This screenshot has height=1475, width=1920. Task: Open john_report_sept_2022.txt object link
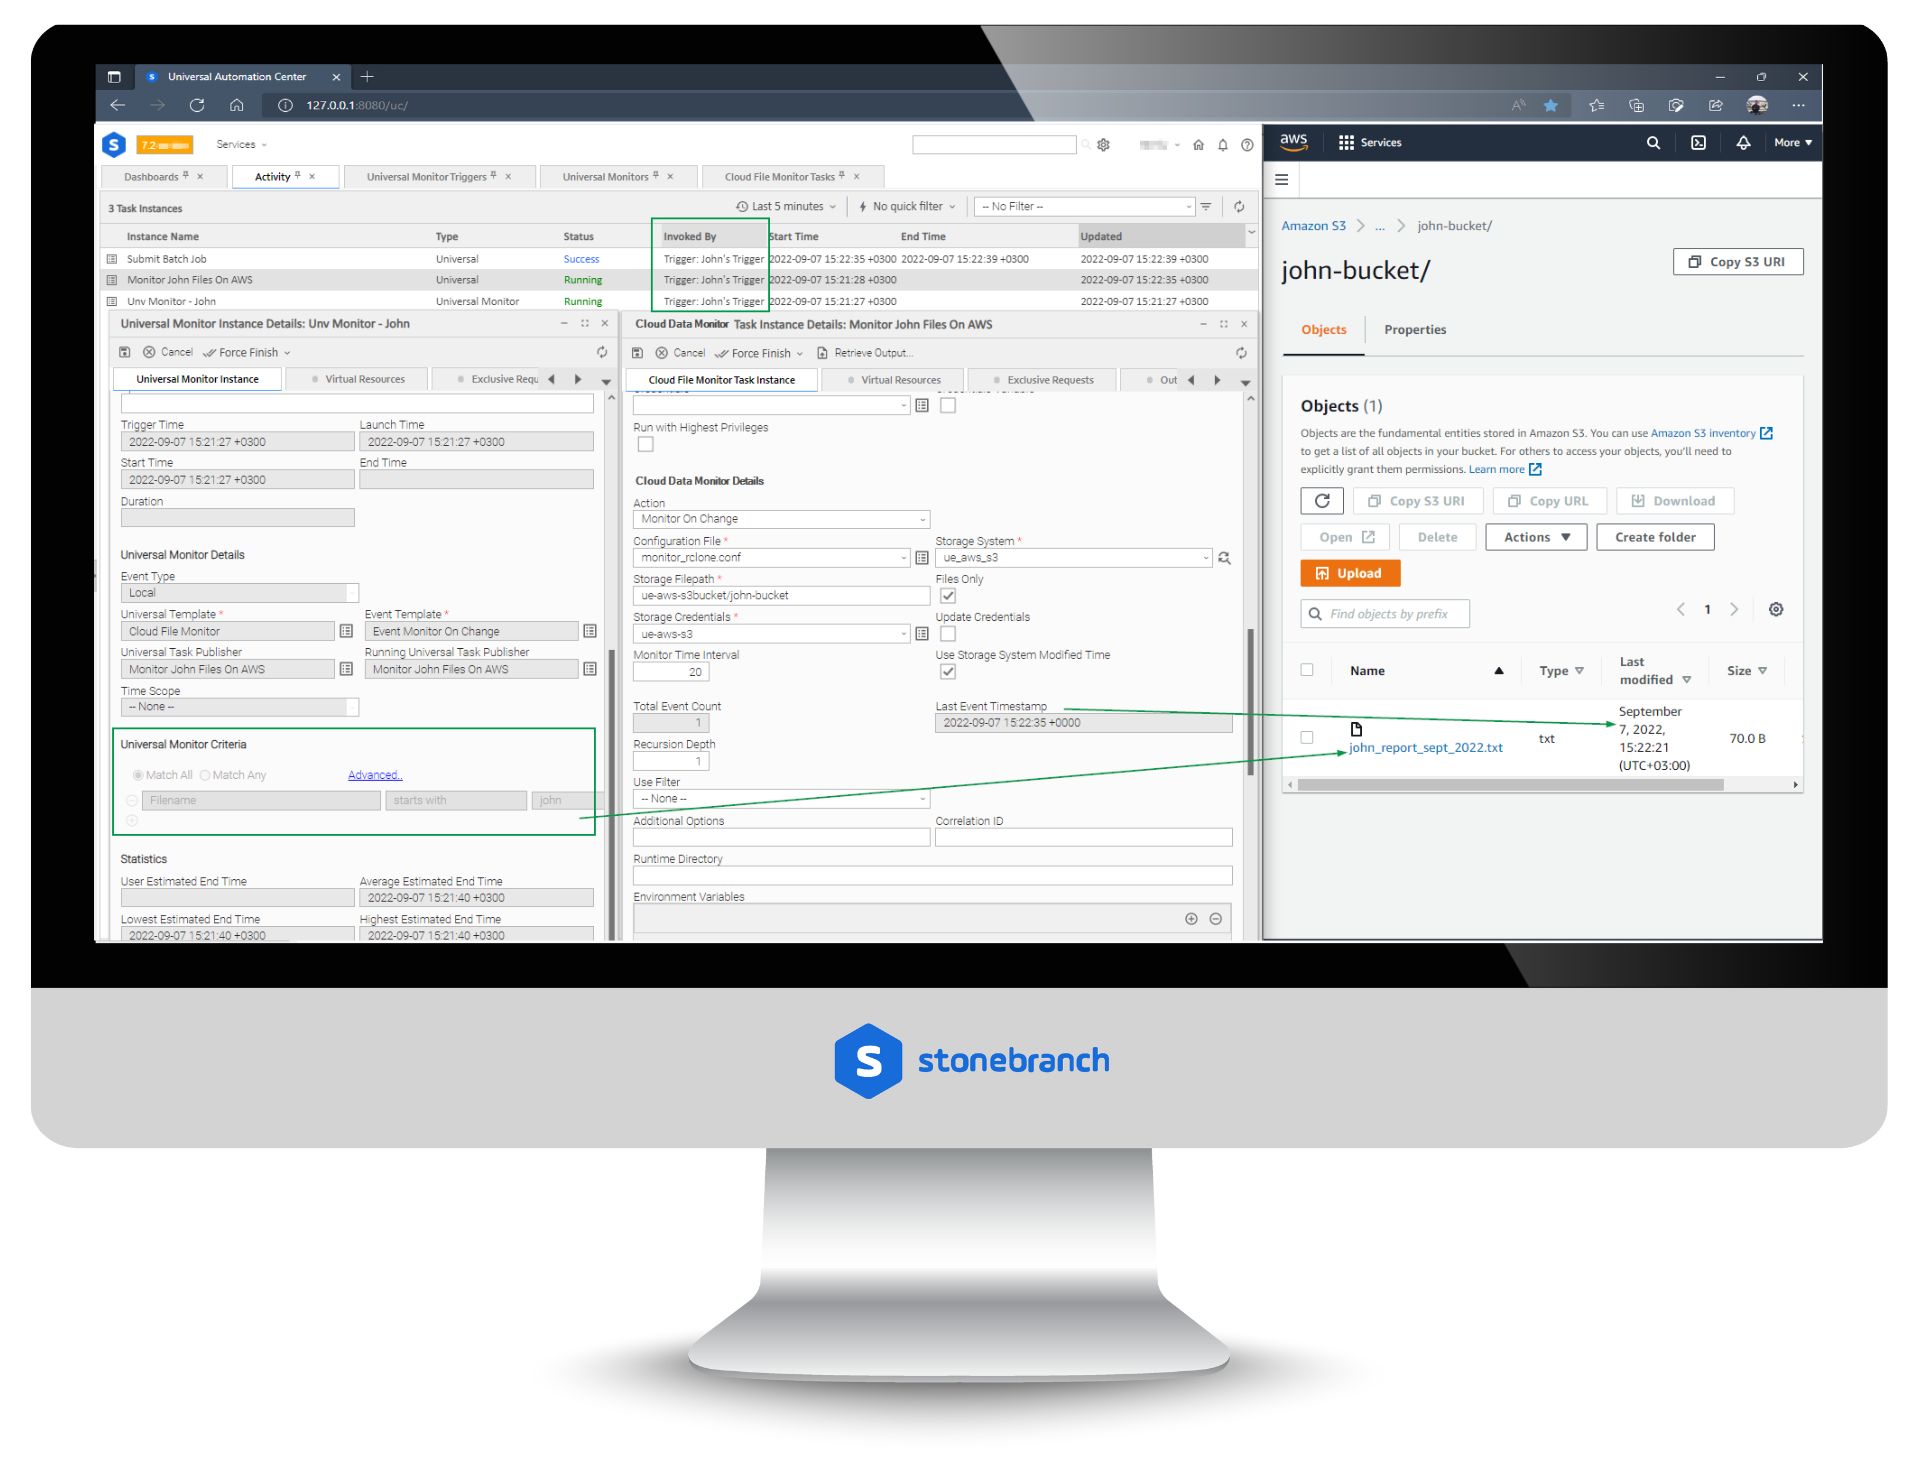[1425, 748]
